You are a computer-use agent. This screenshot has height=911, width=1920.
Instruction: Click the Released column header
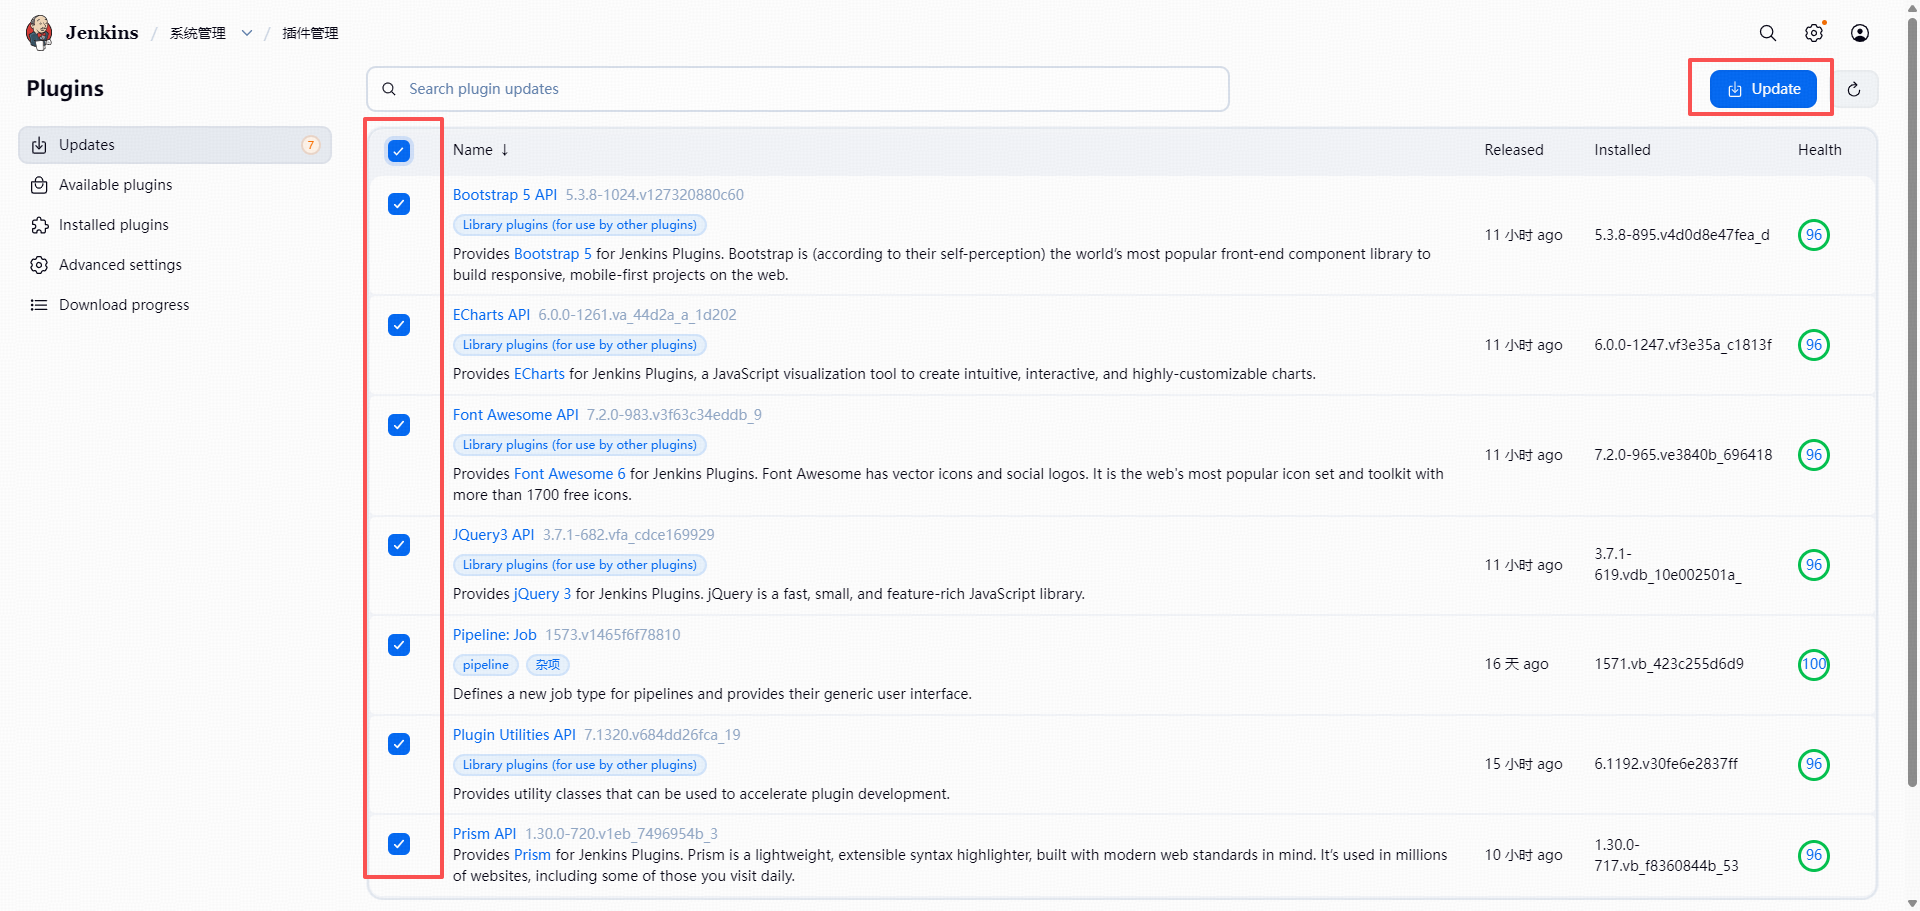1514,150
